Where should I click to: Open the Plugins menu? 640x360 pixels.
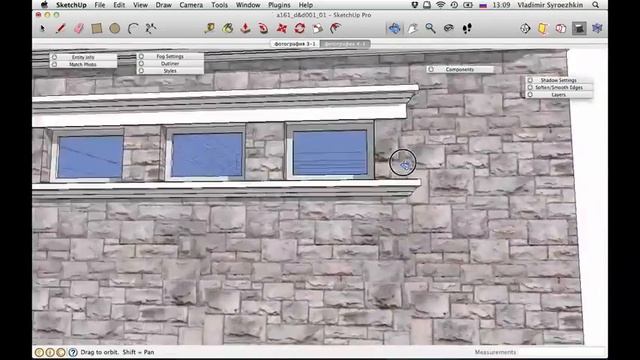[x=279, y=5]
